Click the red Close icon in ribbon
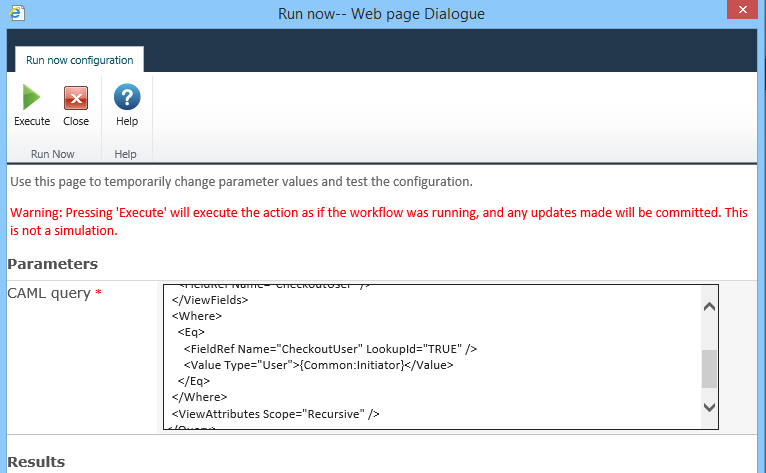 76,98
